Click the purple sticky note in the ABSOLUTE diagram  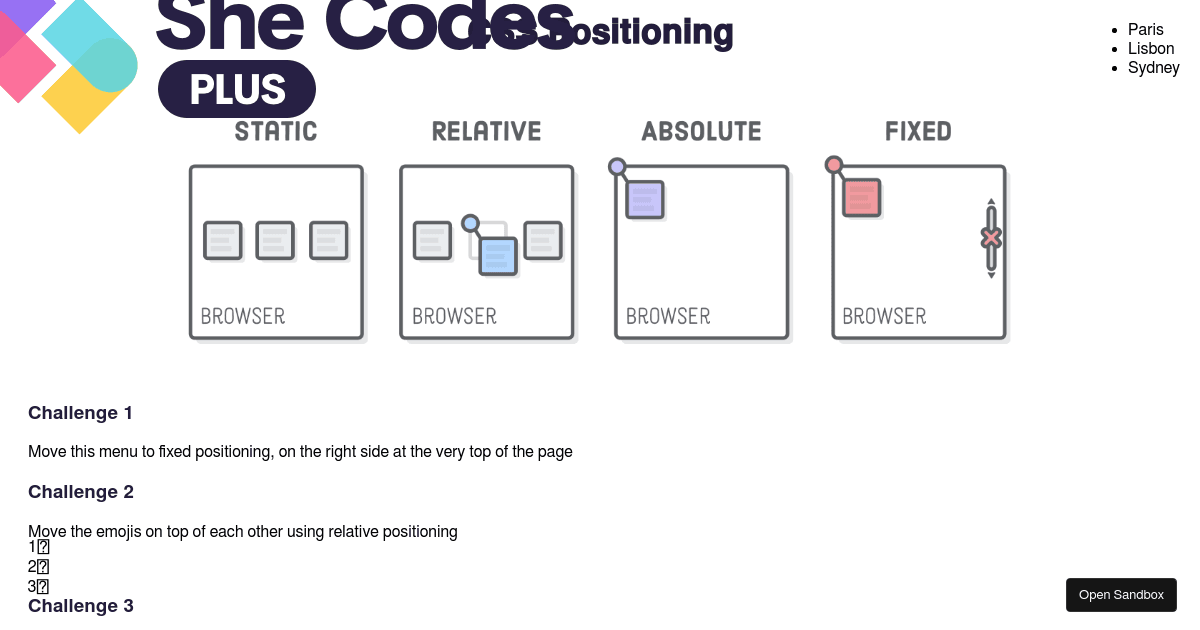[645, 199]
